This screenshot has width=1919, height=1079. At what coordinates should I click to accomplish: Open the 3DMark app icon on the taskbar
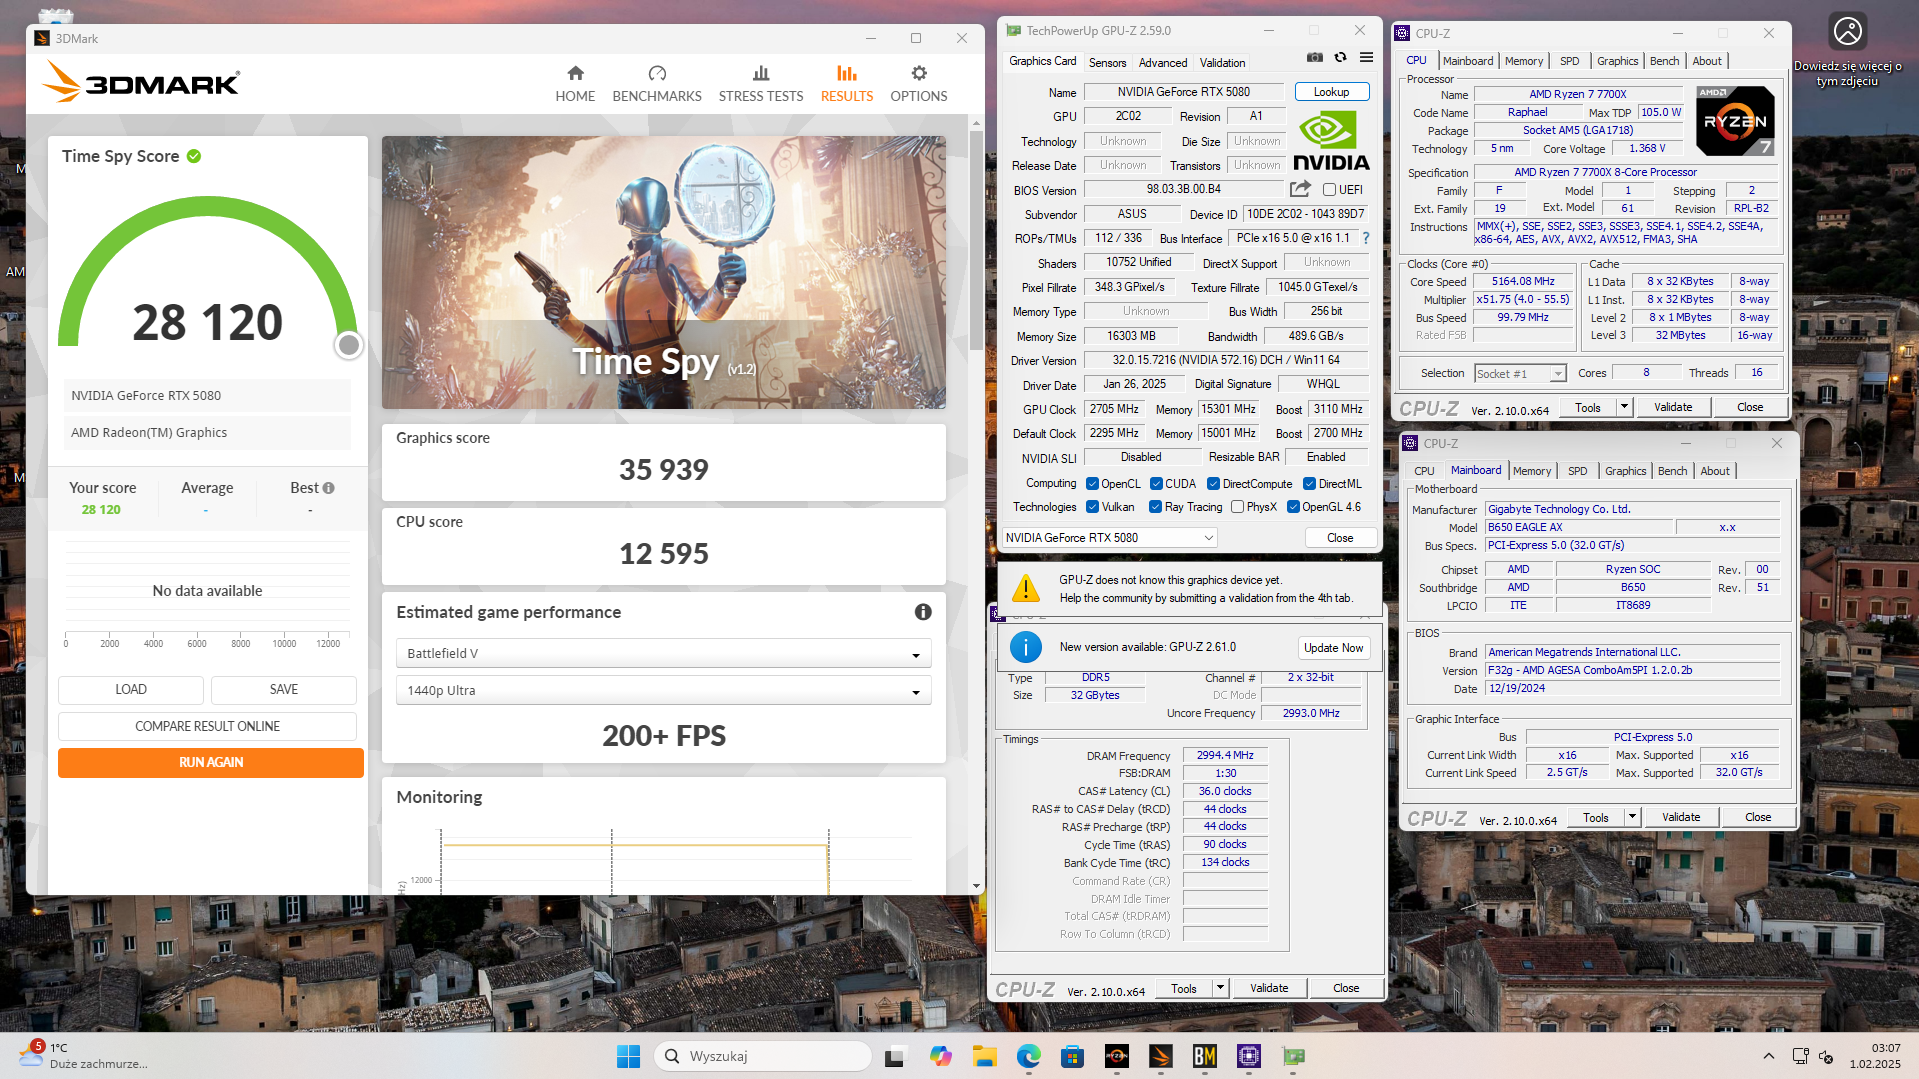(1161, 1056)
